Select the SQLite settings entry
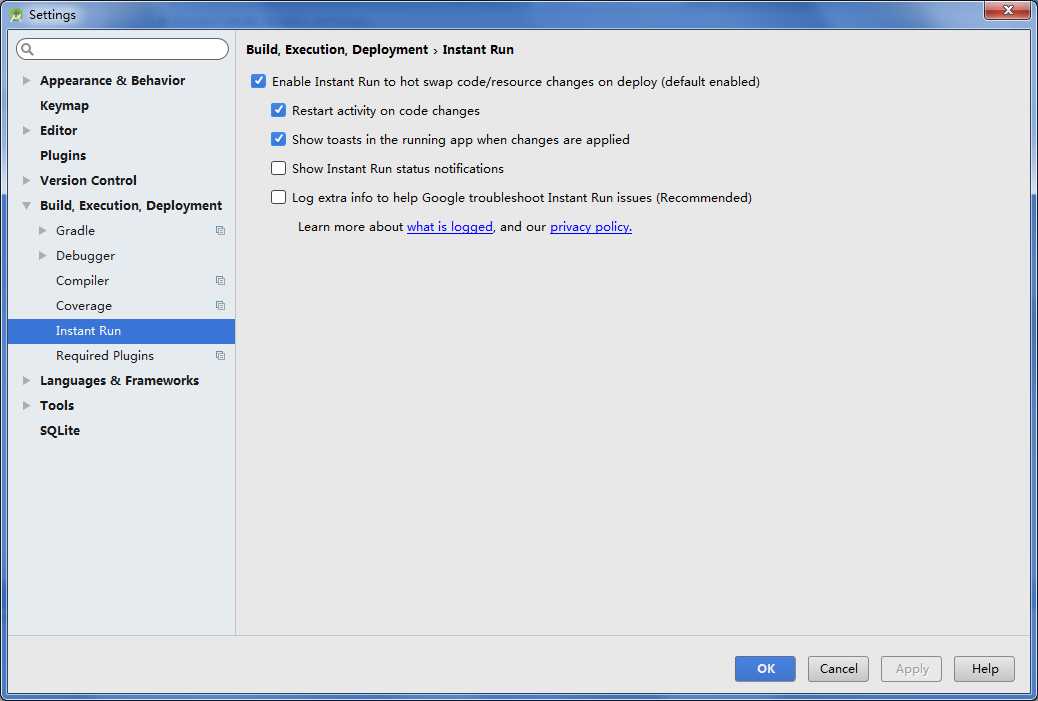Viewport: 1038px width, 701px height. [60, 431]
